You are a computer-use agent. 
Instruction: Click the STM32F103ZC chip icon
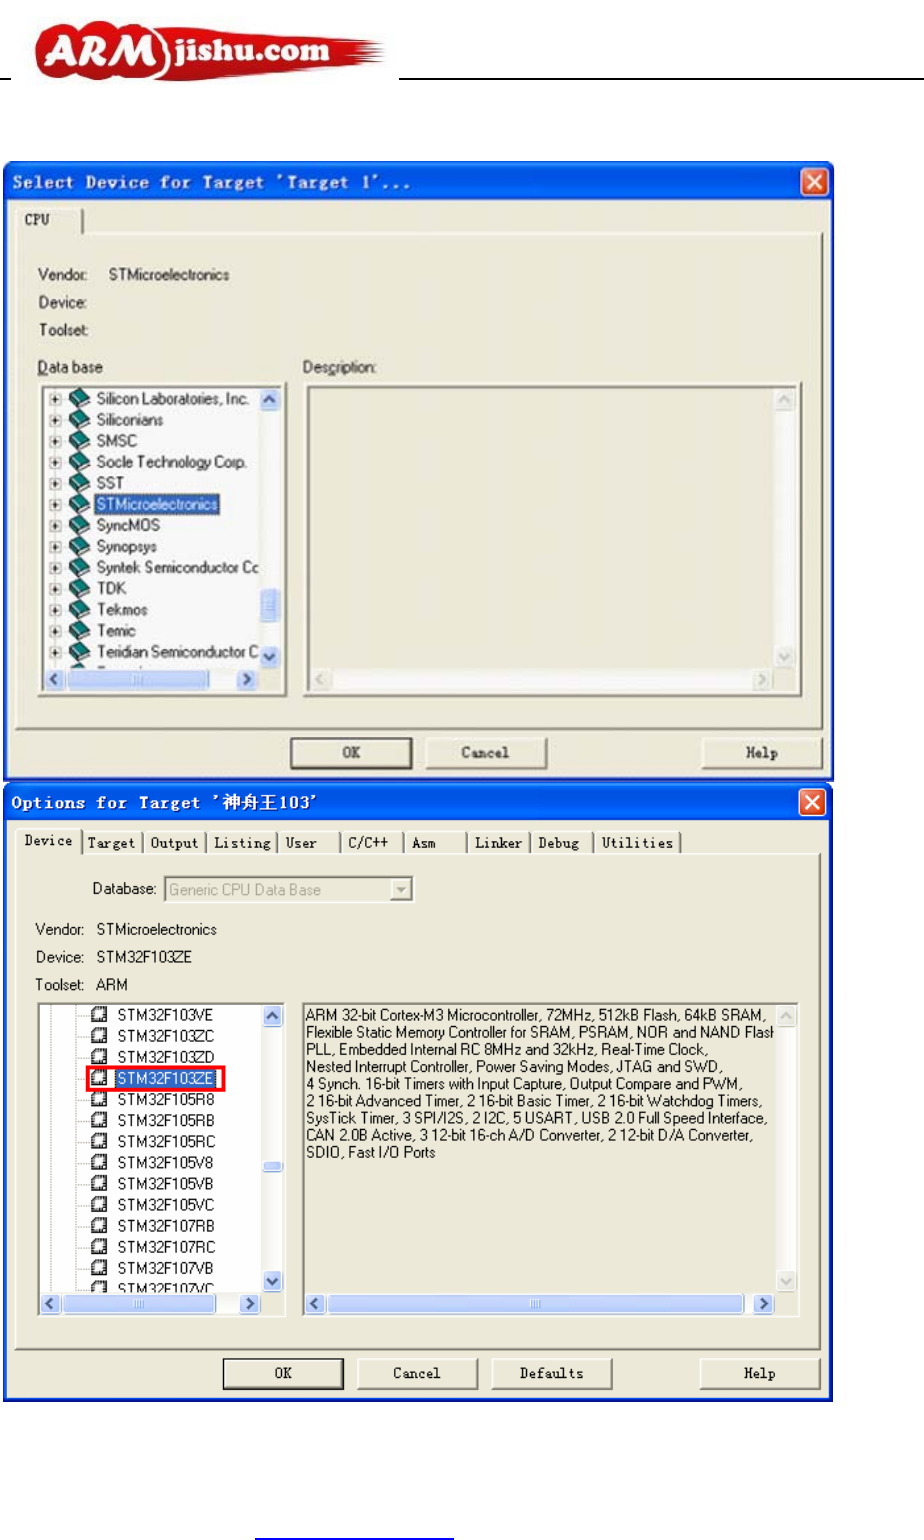(99, 1035)
